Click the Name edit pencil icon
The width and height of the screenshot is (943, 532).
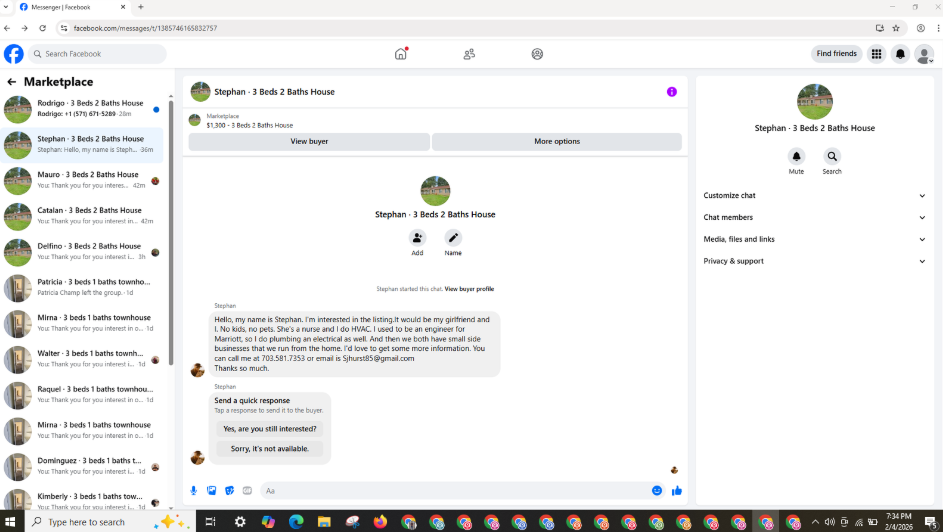[453, 238]
